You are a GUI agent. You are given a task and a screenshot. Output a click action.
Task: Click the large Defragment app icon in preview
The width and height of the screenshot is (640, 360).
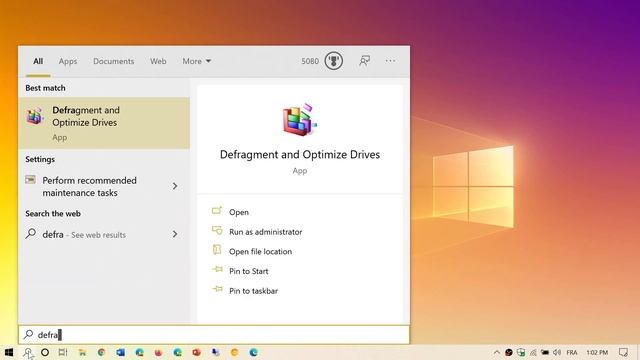tap(300, 120)
